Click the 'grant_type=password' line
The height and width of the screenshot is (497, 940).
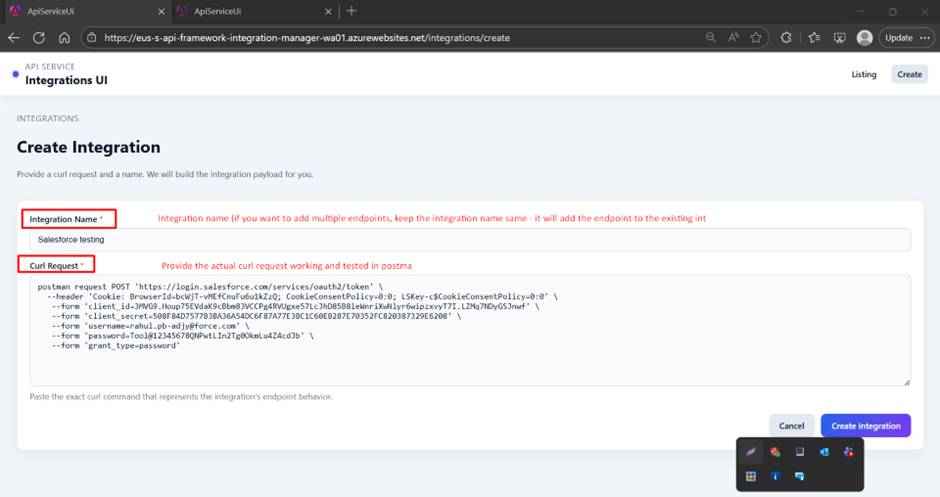[116, 346]
